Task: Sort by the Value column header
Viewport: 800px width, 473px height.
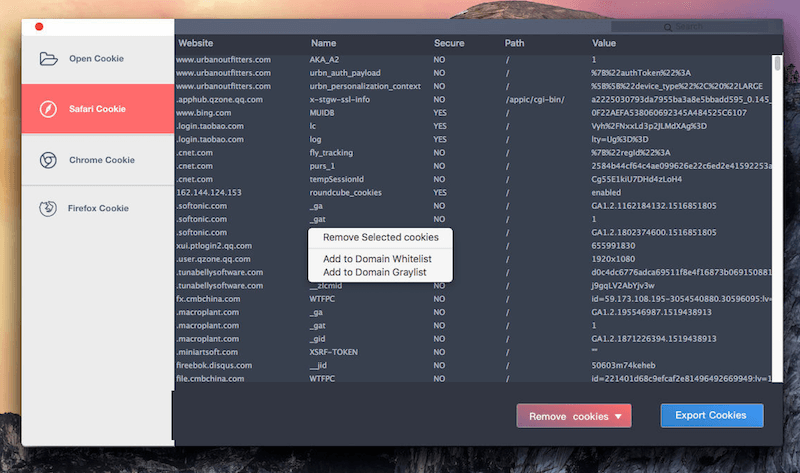Action: (604, 43)
